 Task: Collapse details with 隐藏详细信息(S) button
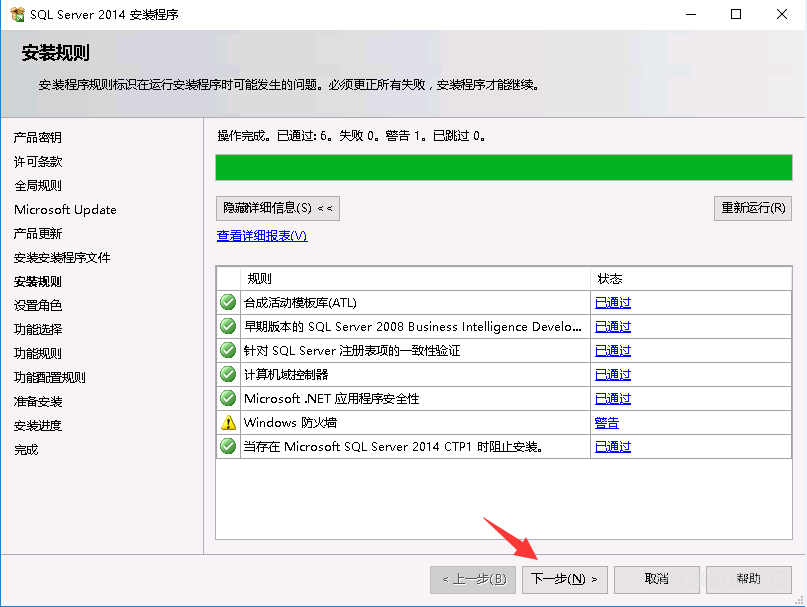(278, 208)
